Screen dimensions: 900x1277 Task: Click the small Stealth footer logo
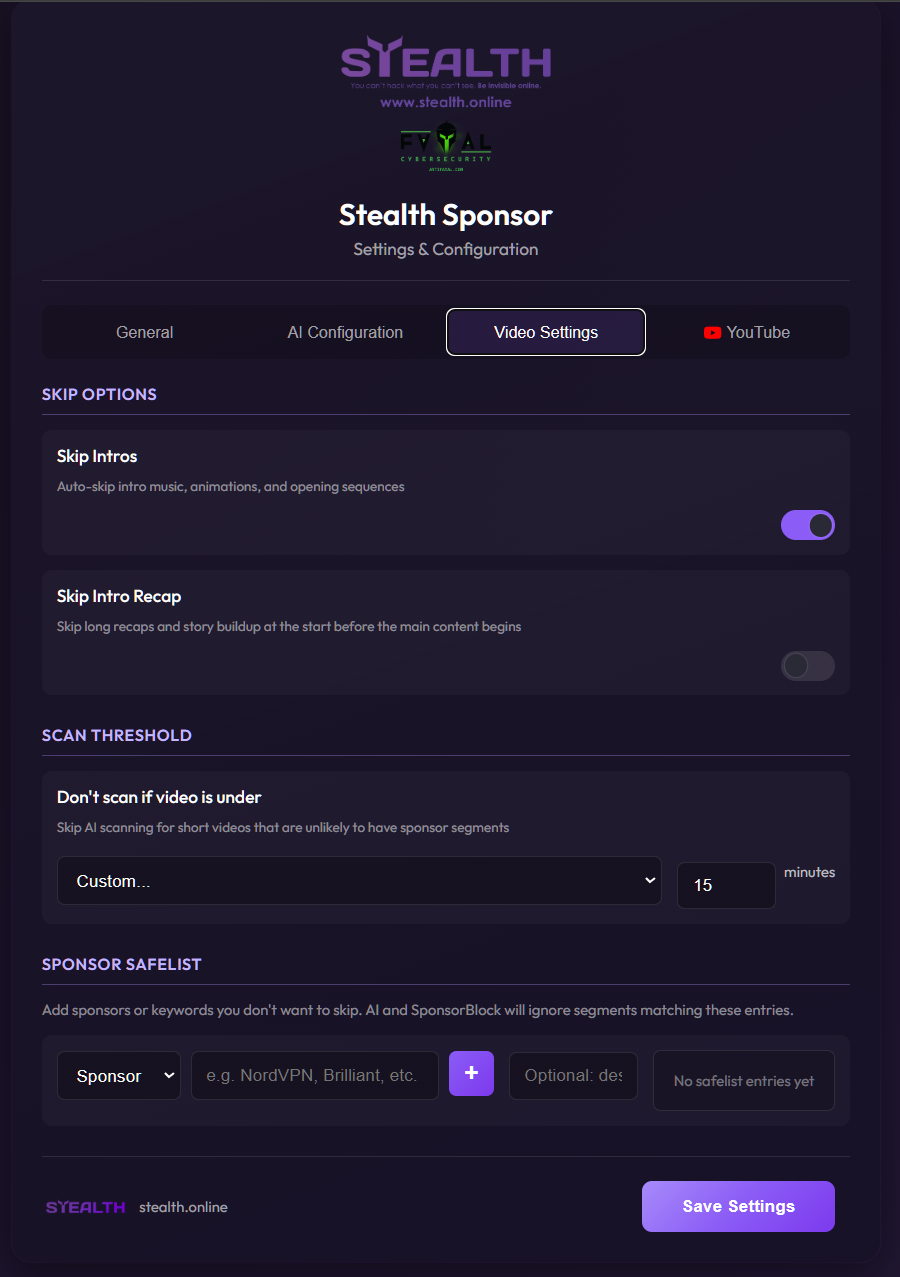(x=86, y=1207)
